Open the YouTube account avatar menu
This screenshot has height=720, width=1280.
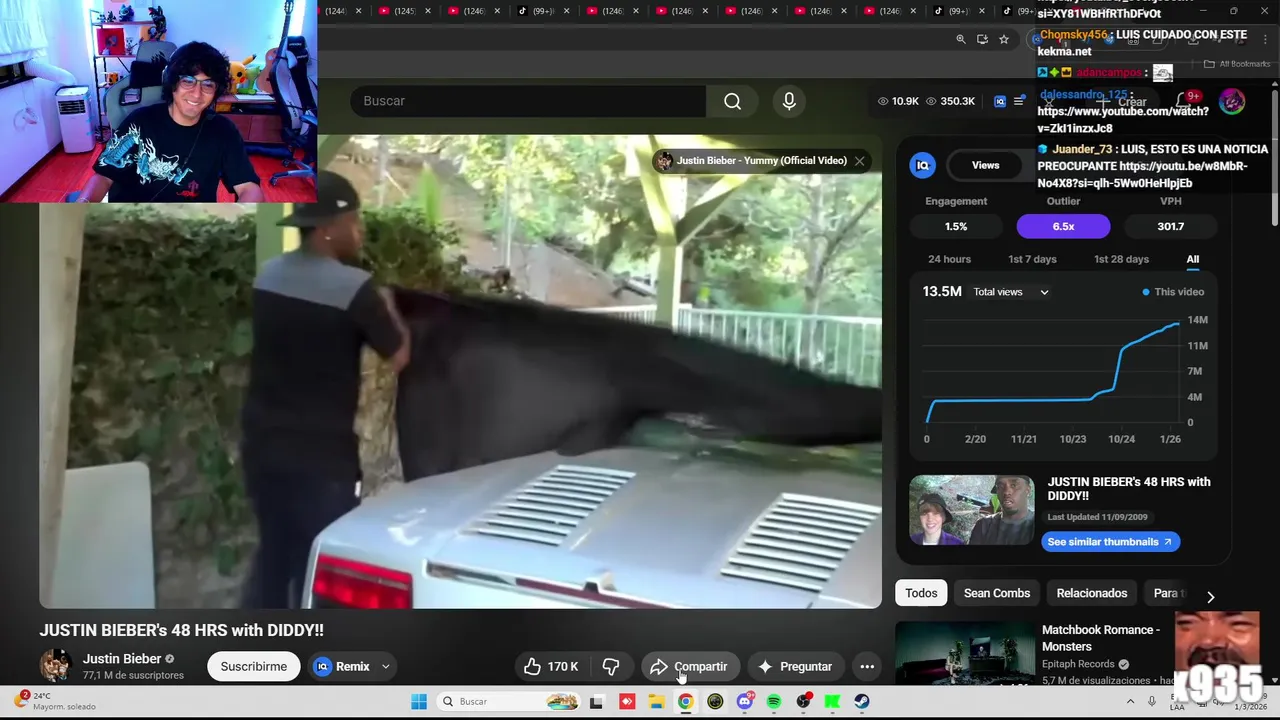pos(1232,101)
